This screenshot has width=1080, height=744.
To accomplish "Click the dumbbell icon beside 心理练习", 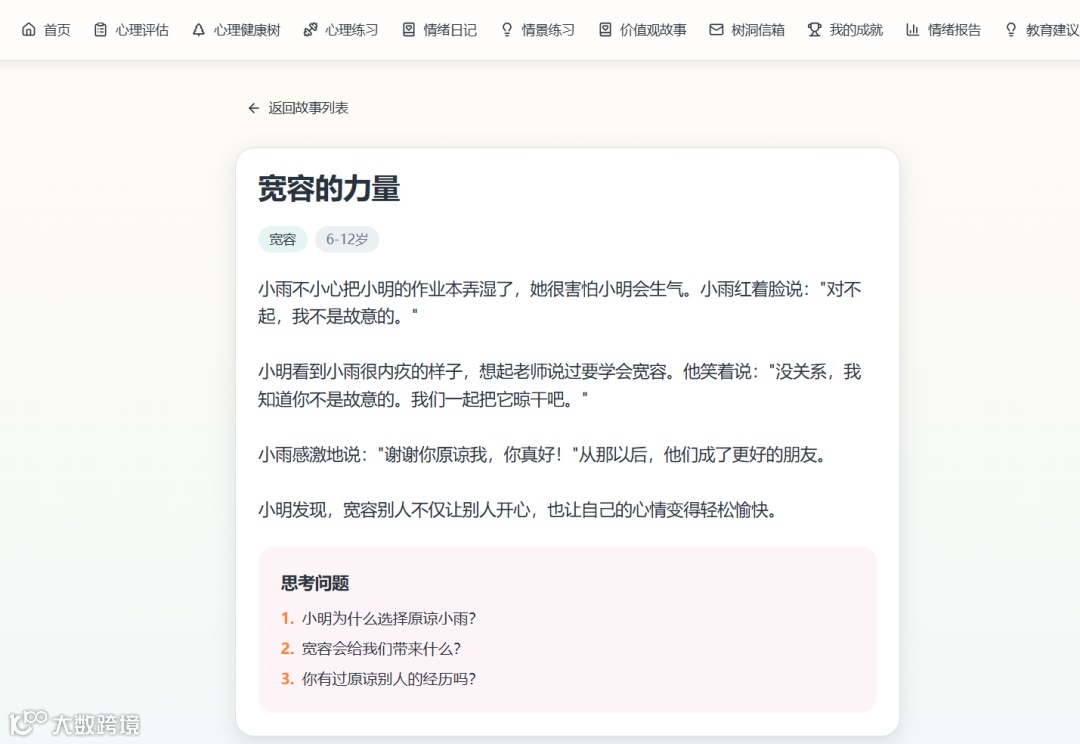I will tap(310, 30).
